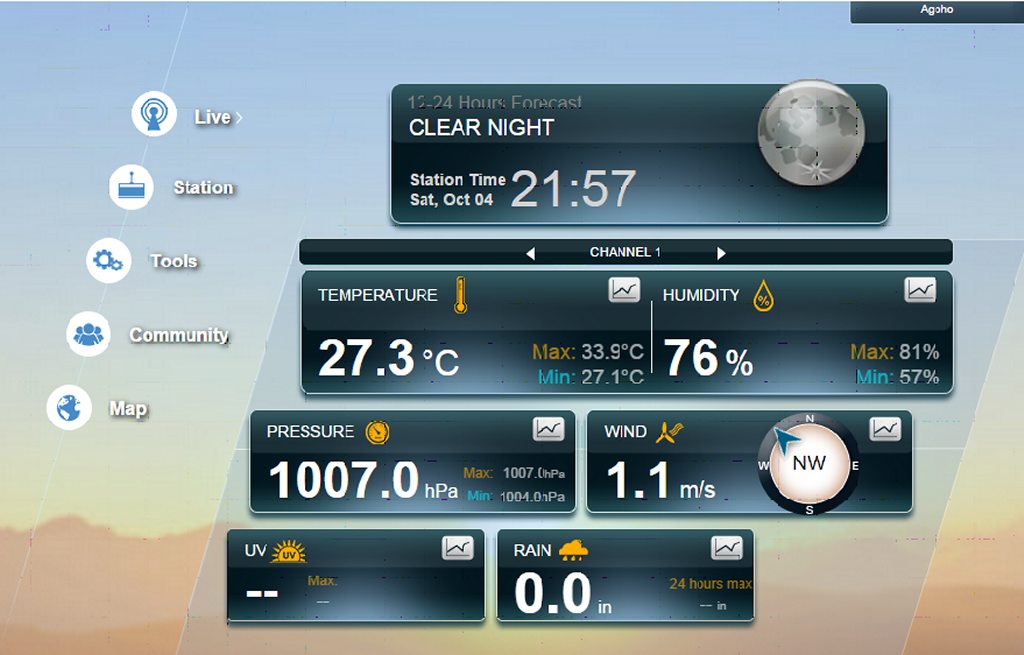Click the Live broadcast tower icon
This screenshot has height=655, width=1024.
154,114
